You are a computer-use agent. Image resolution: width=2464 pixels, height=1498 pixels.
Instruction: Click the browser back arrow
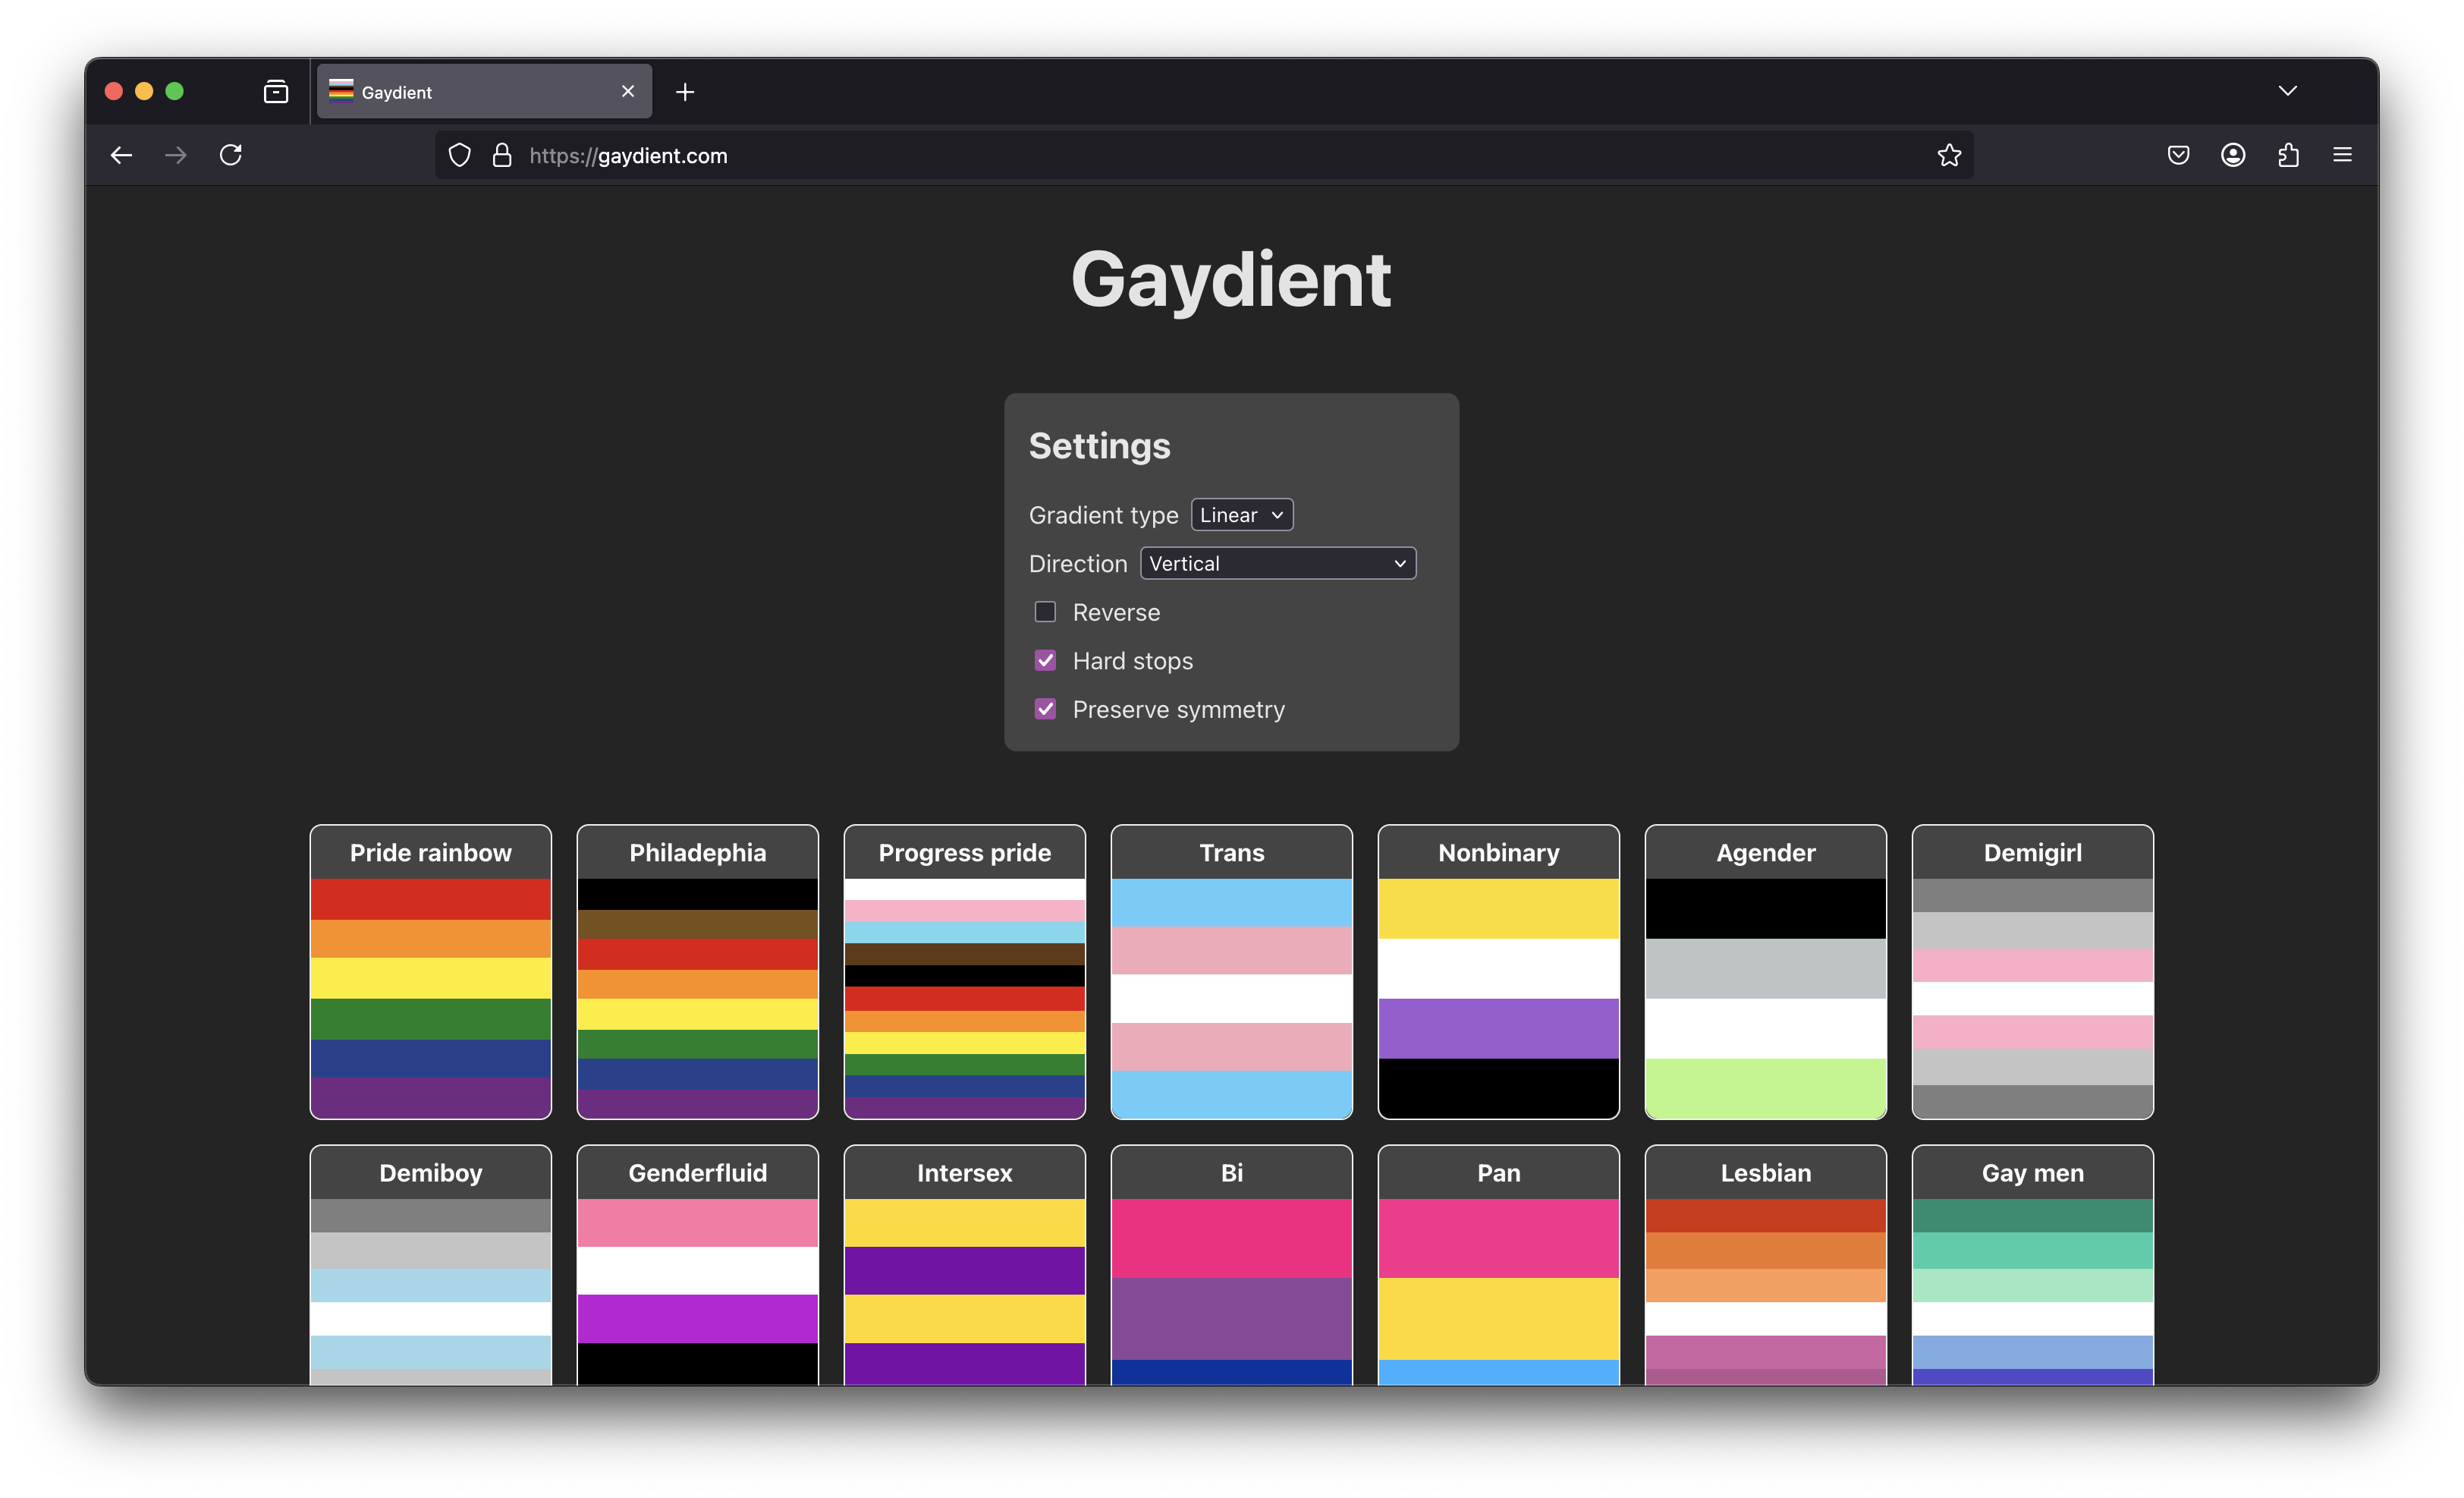(x=121, y=155)
